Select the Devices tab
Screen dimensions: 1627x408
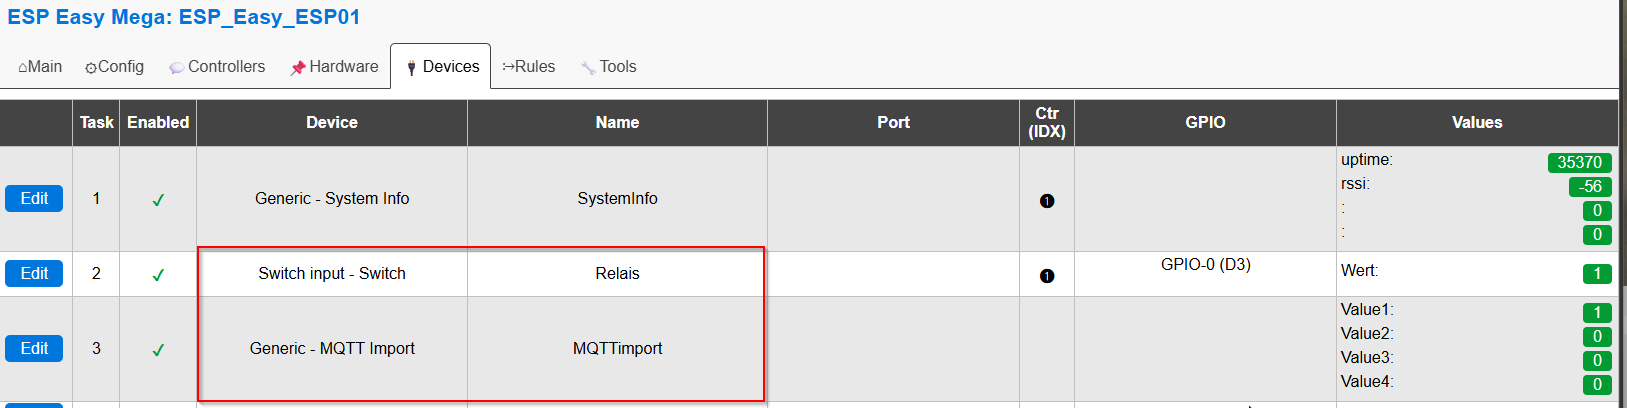(x=441, y=67)
